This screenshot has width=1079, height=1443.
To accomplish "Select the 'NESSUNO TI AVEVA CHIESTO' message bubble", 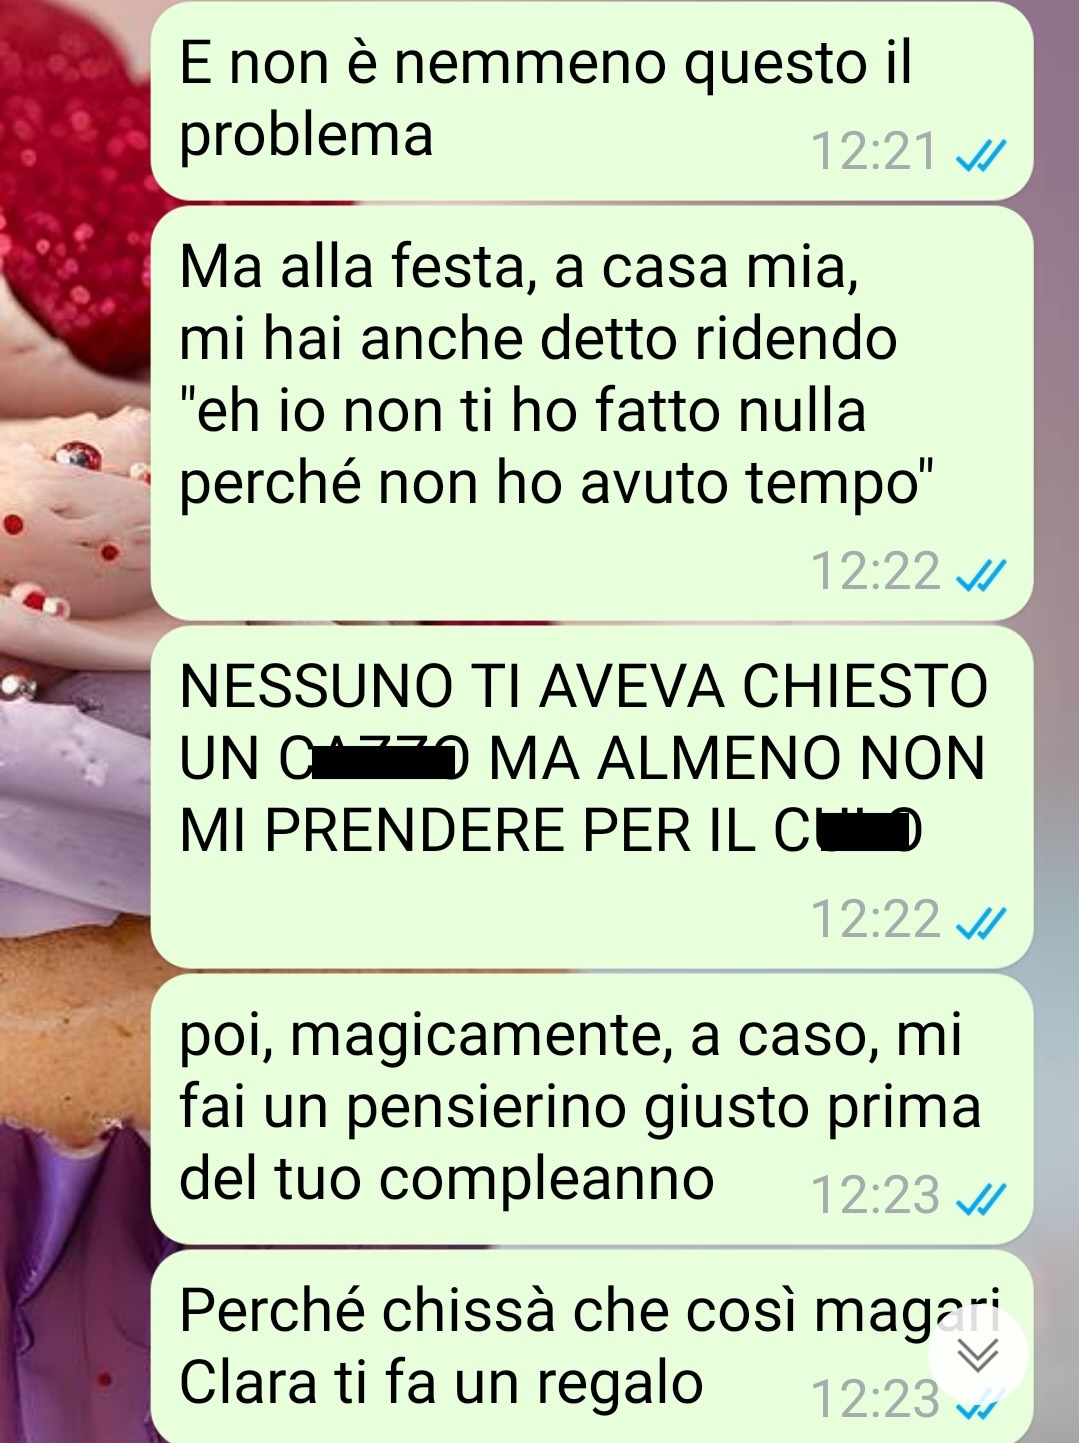I will point(592,797).
